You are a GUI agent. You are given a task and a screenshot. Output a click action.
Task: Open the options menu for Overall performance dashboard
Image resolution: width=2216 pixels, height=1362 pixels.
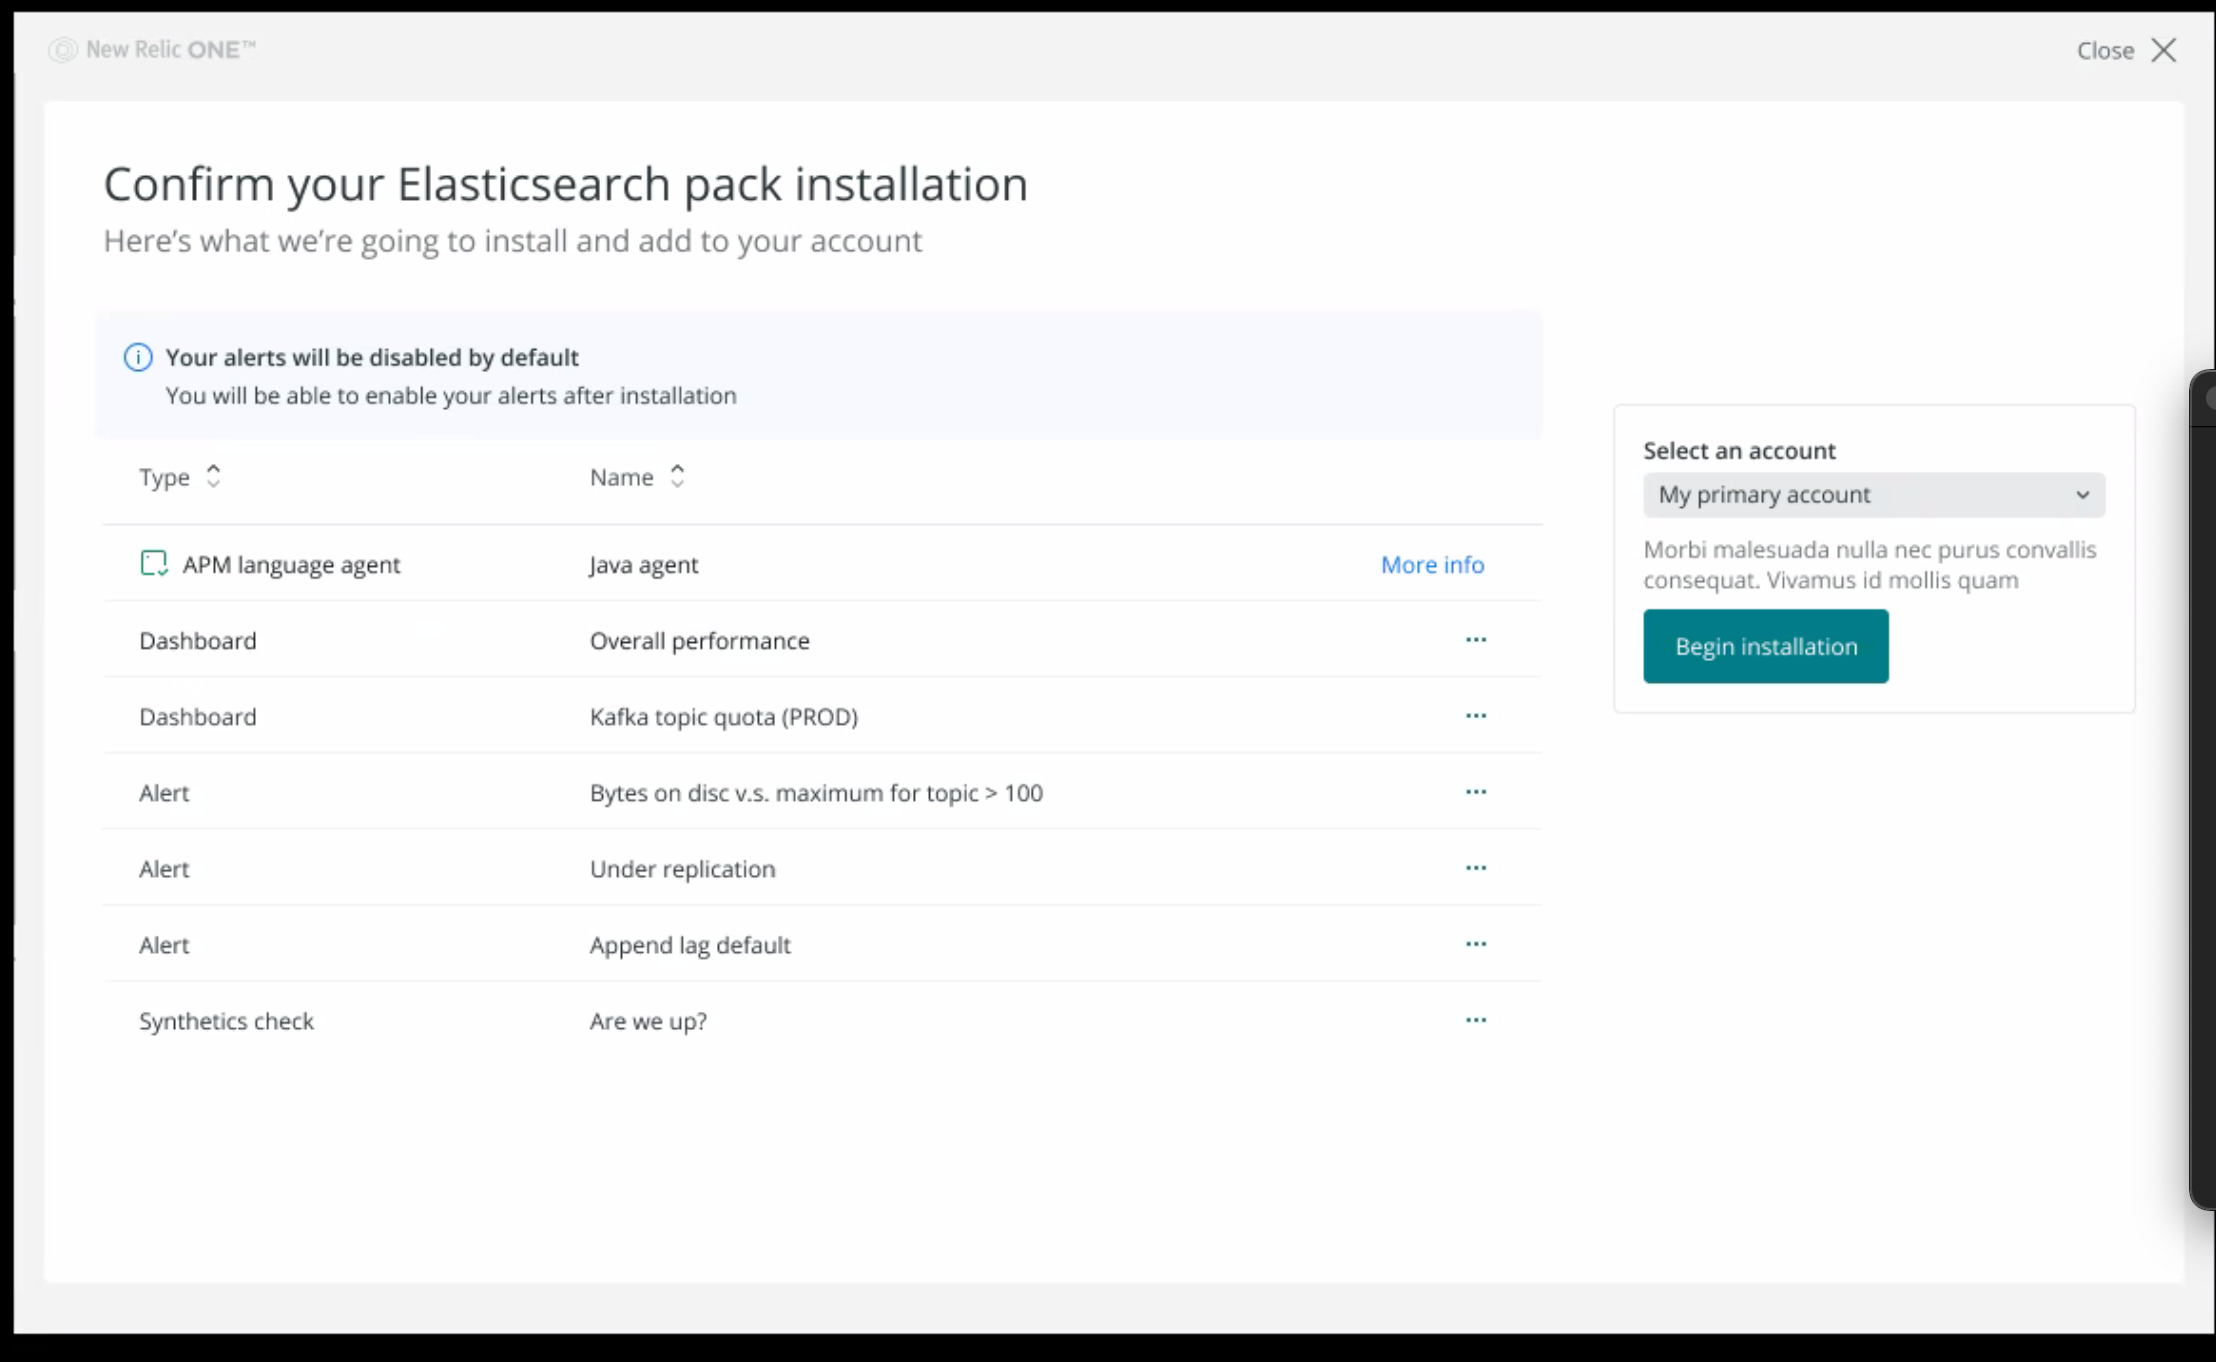1476,640
